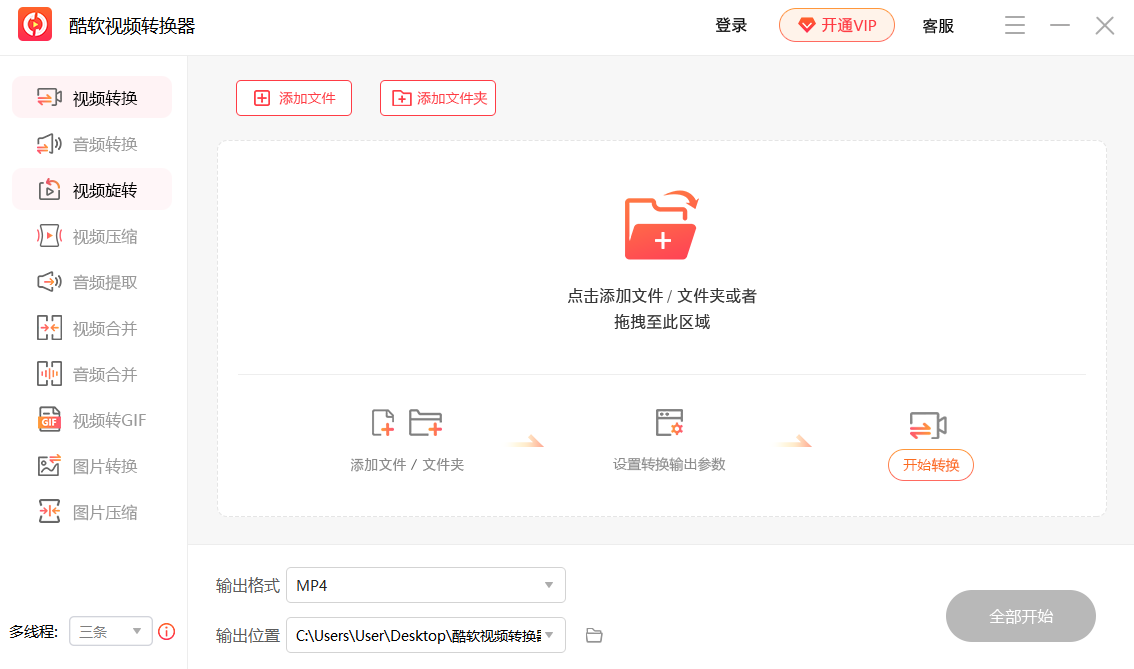This screenshot has width=1134, height=669.
Task: Click the 开通VIP button
Action: tap(837, 25)
